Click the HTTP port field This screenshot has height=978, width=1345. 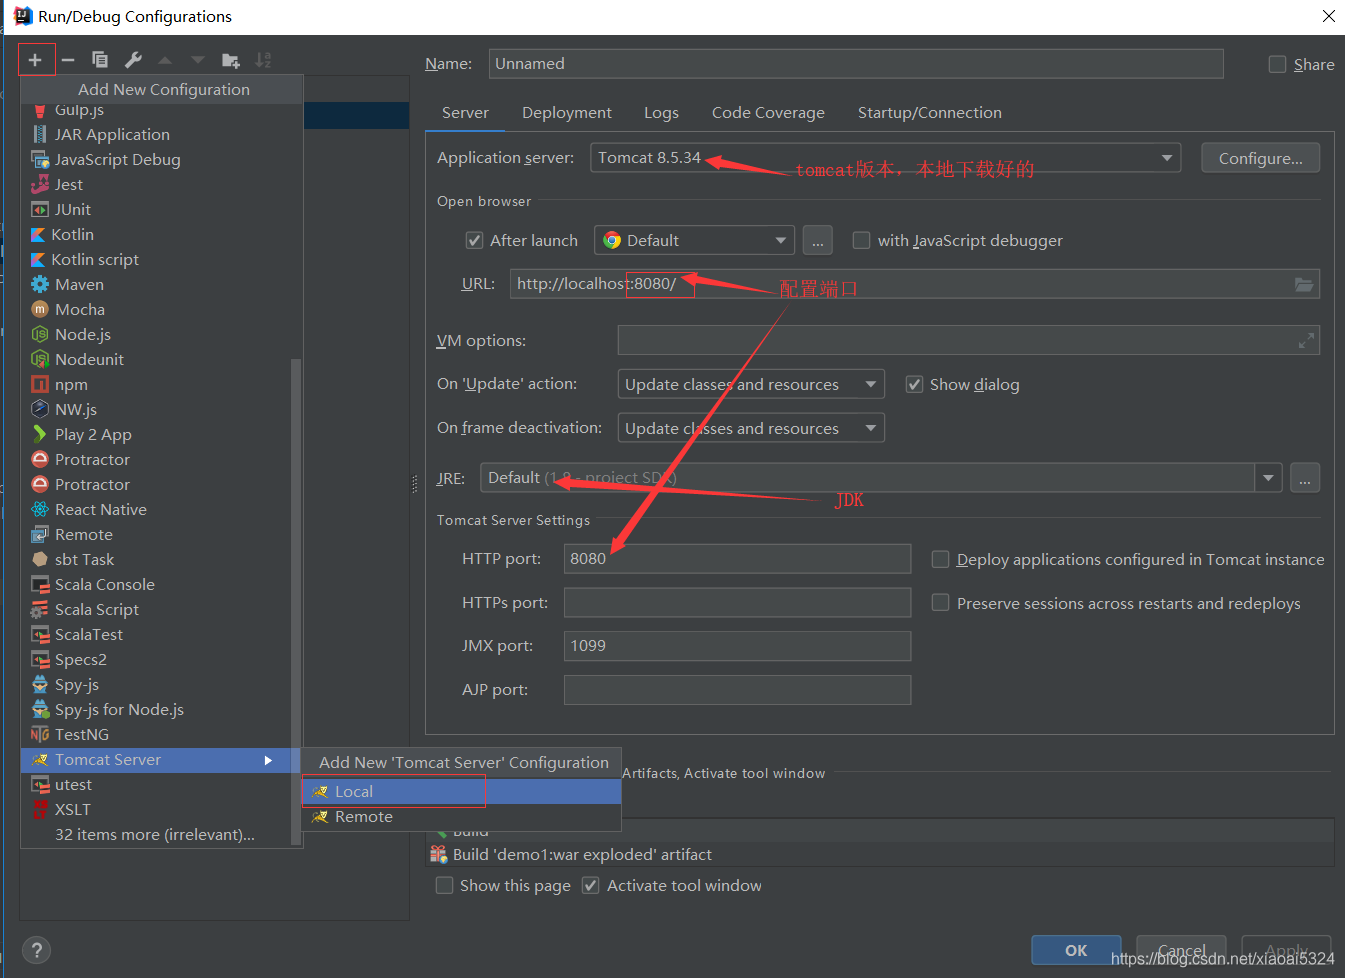coord(737,558)
